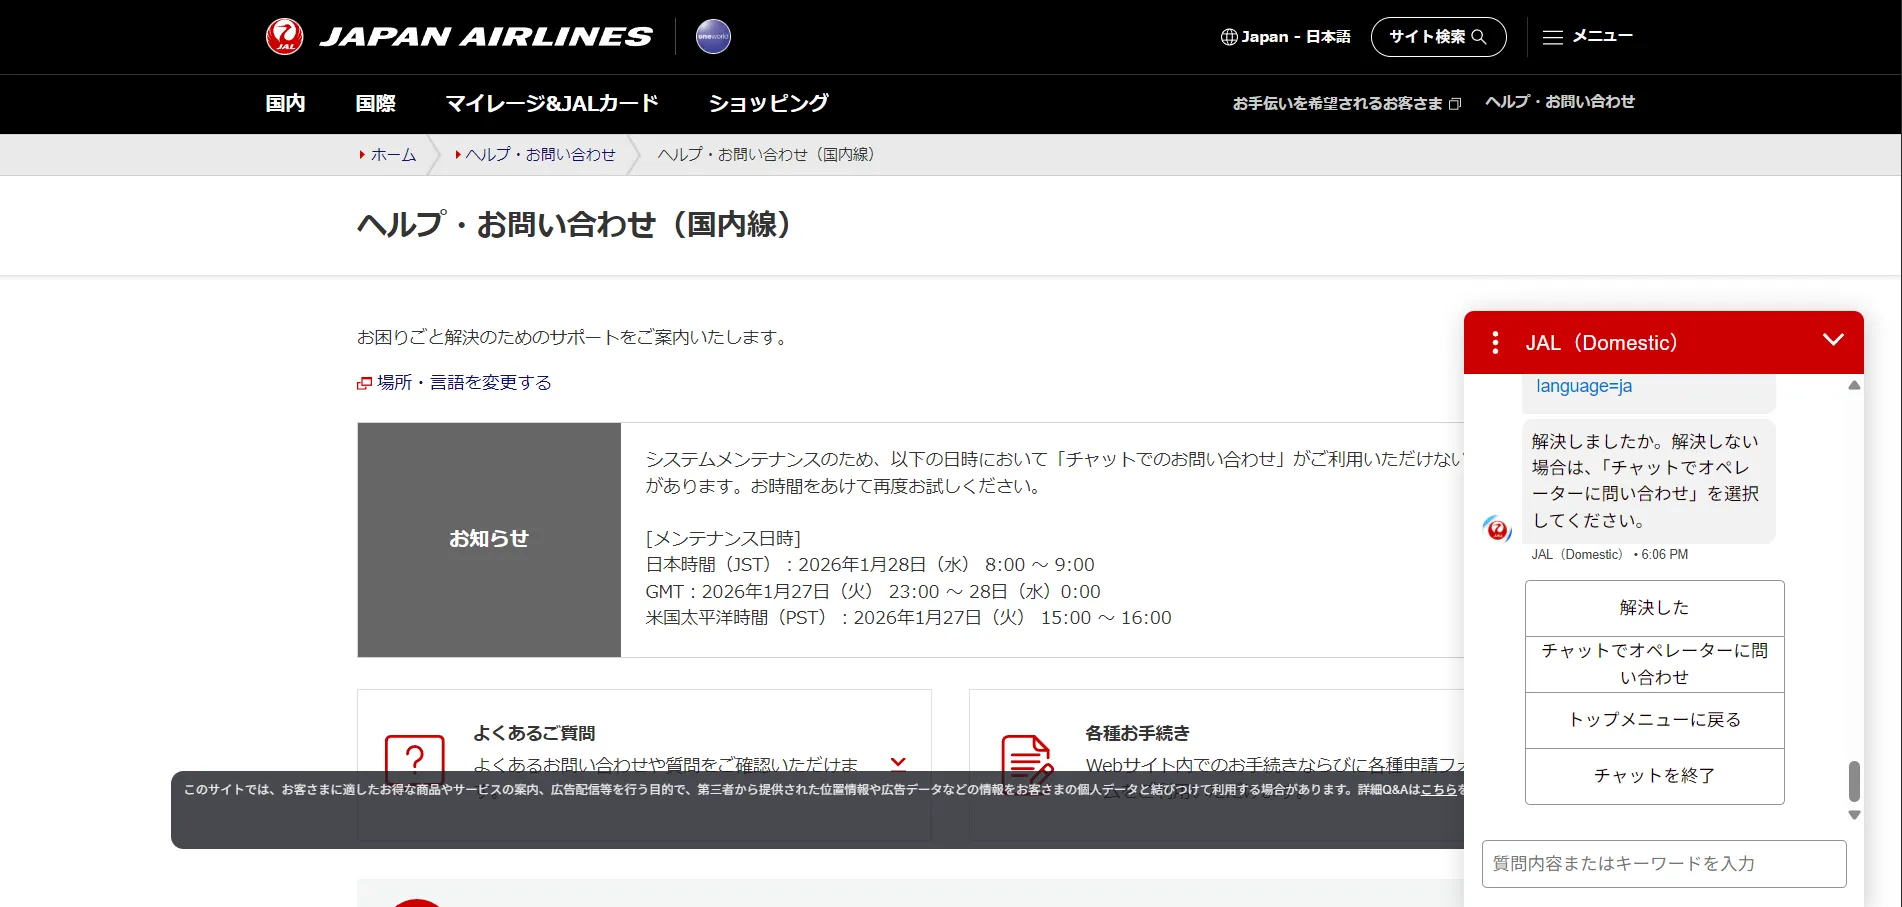Click the oneworld alliance globe icon
Screen dimensions: 1902x907
[713, 37]
